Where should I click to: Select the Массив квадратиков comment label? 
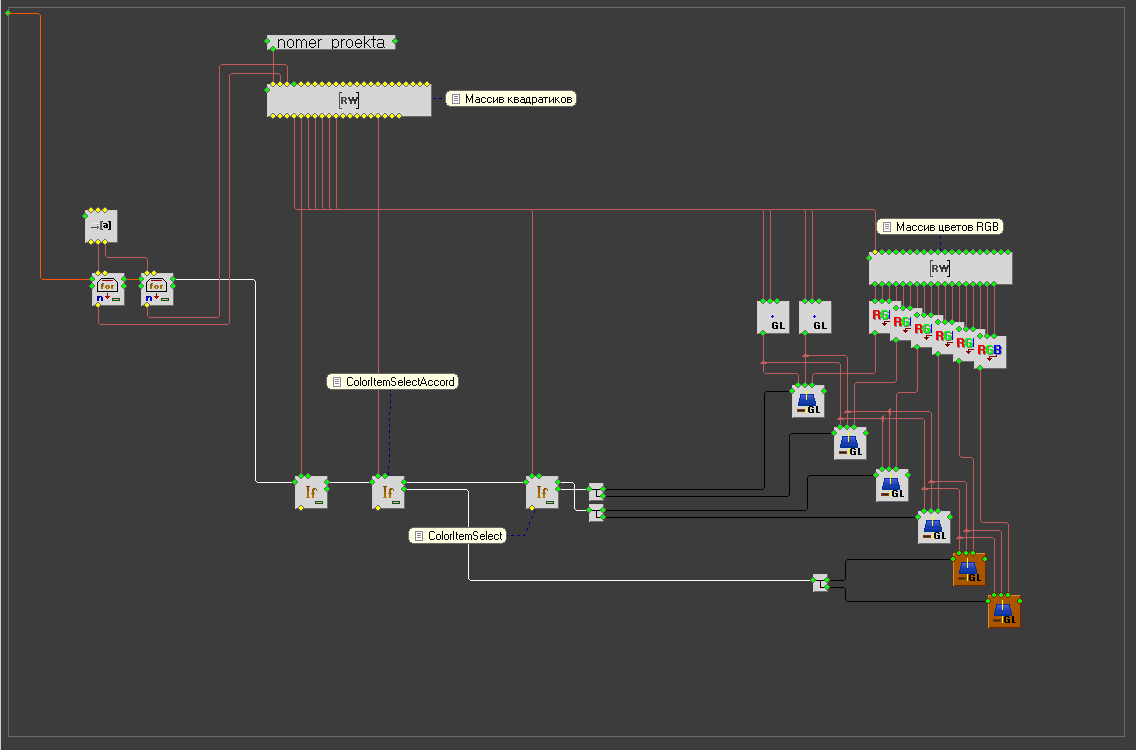(511, 99)
